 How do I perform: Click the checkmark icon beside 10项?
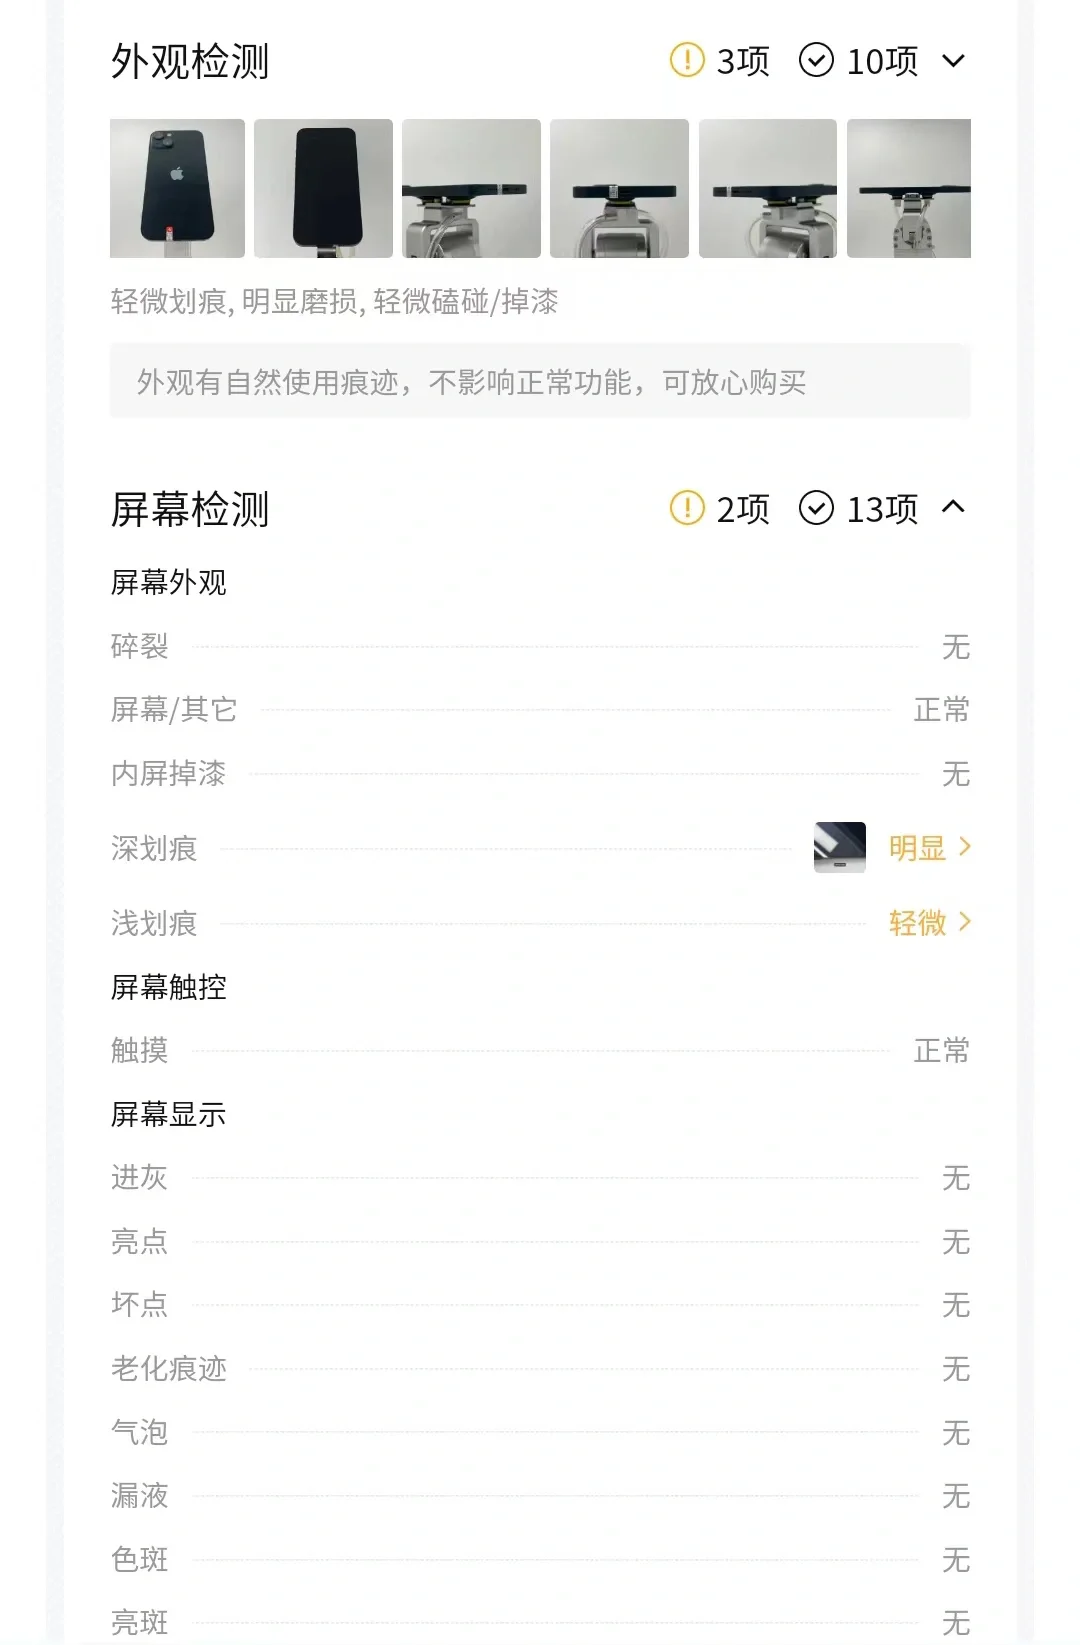pos(816,60)
